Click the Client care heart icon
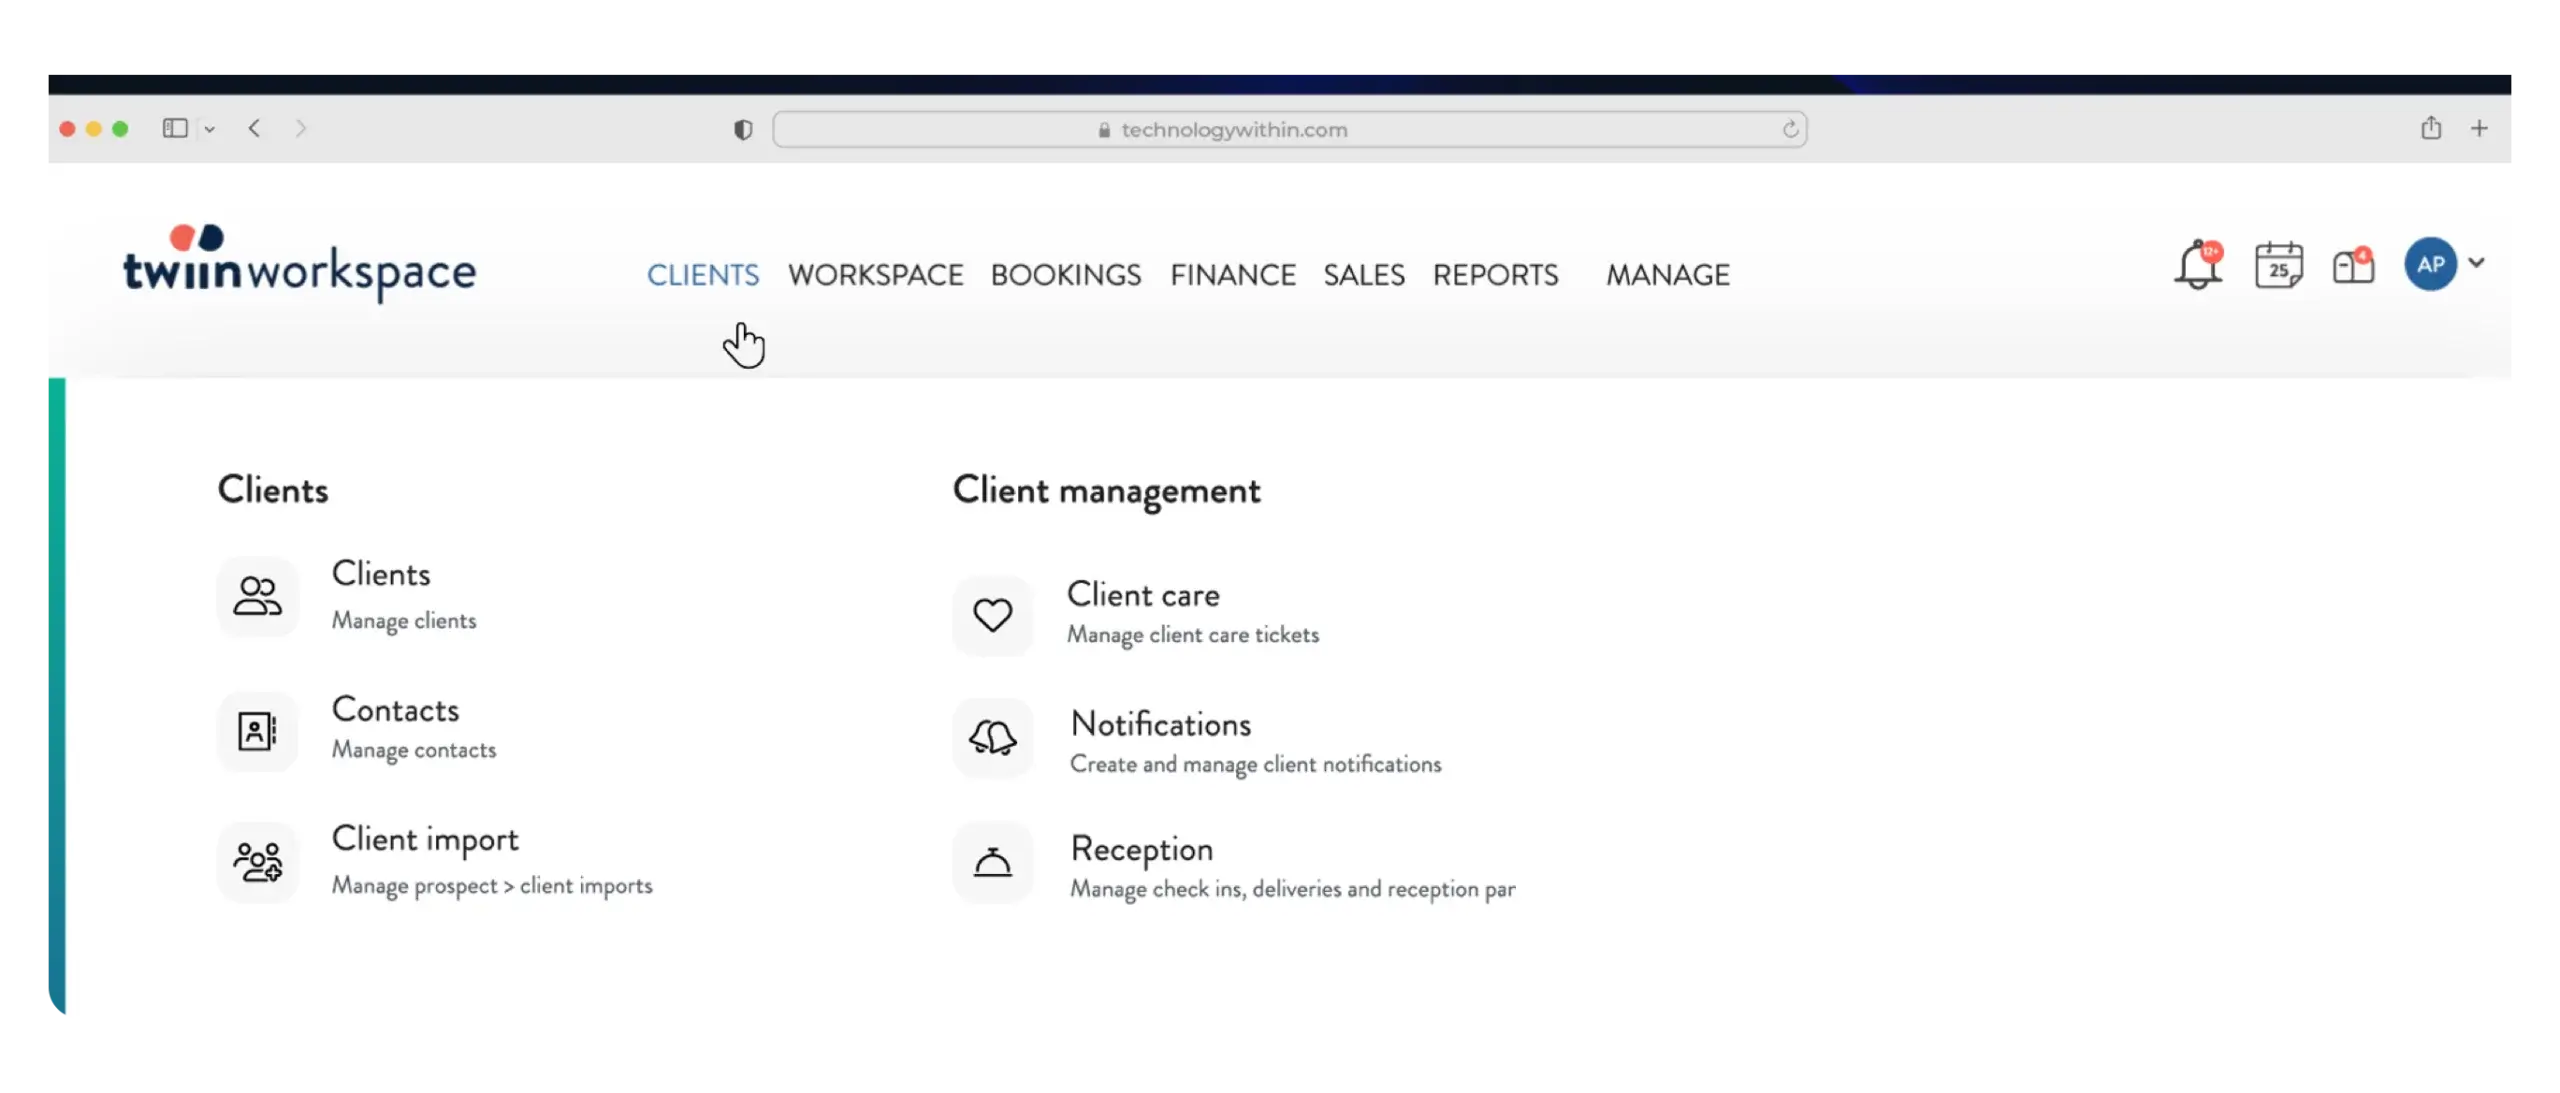 coord(992,615)
